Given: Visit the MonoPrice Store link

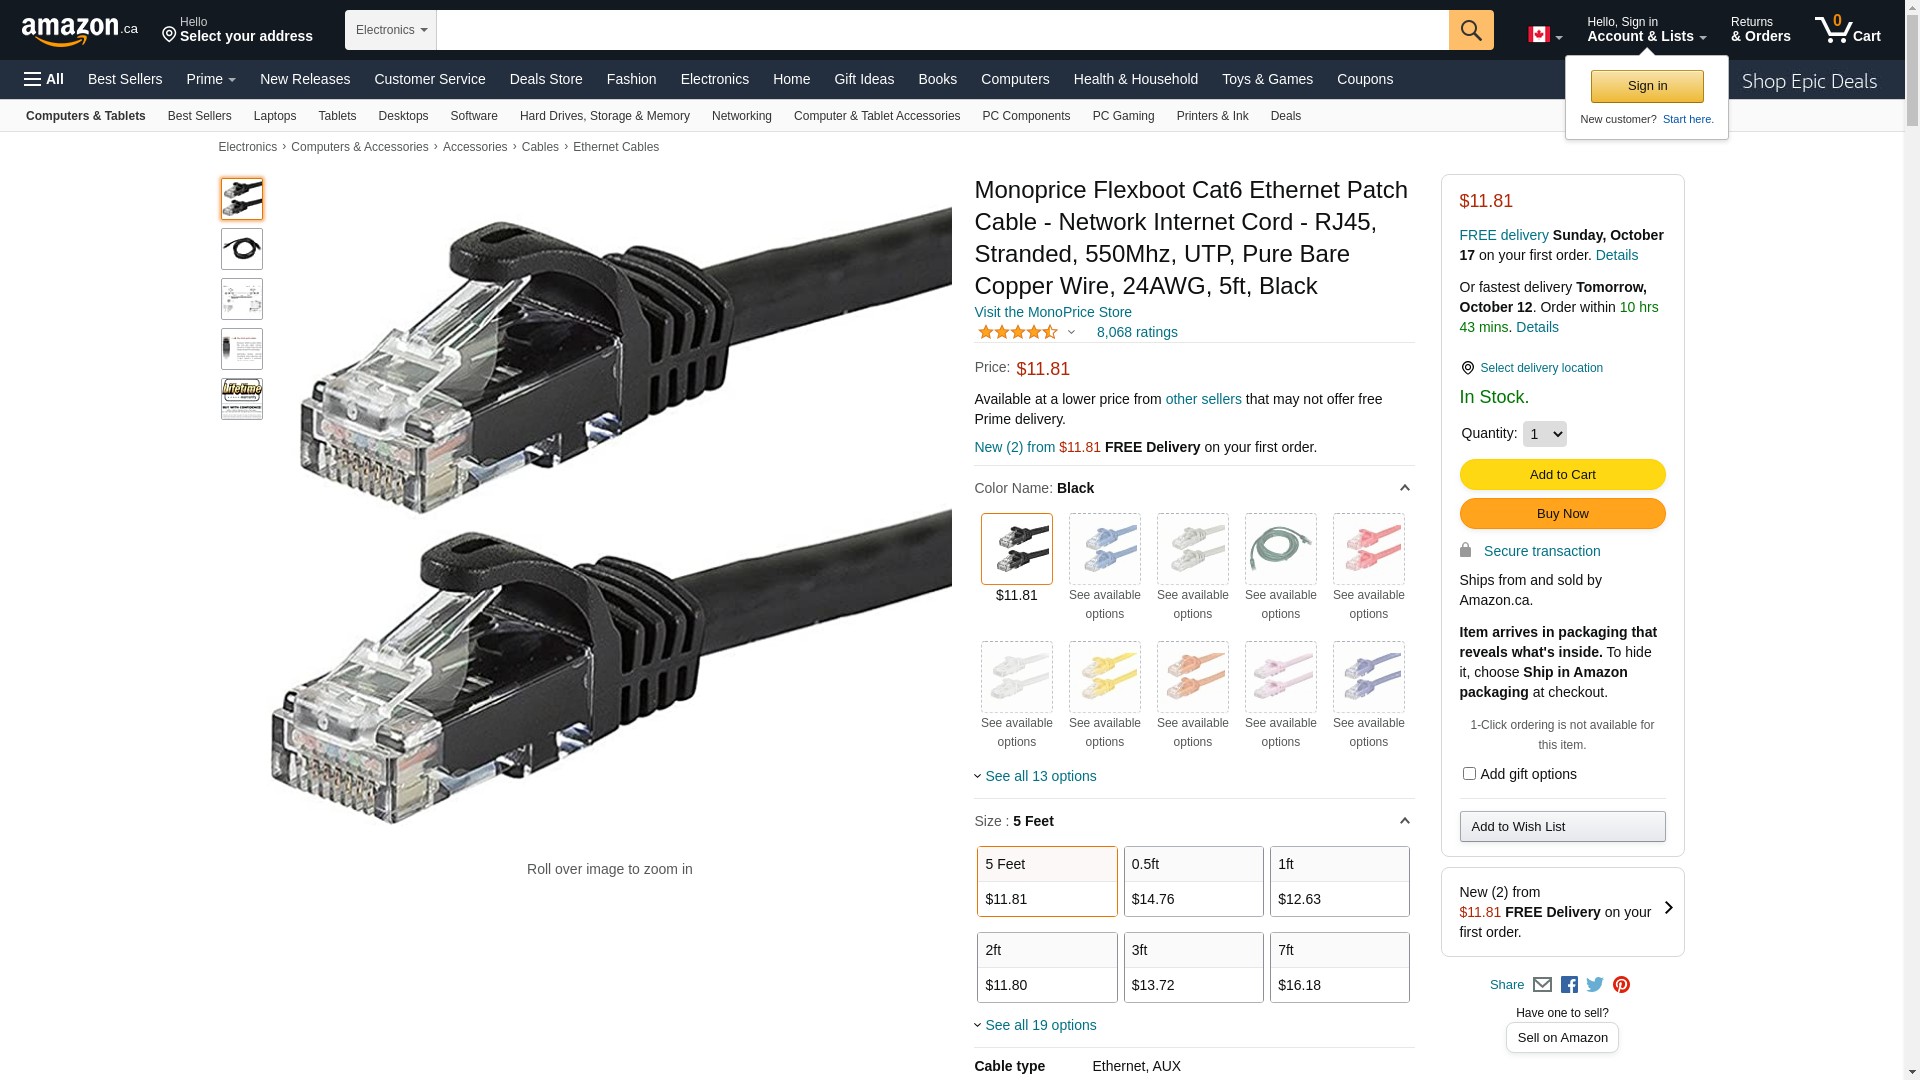Looking at the screenshot, I should (x=1052, y=312).
